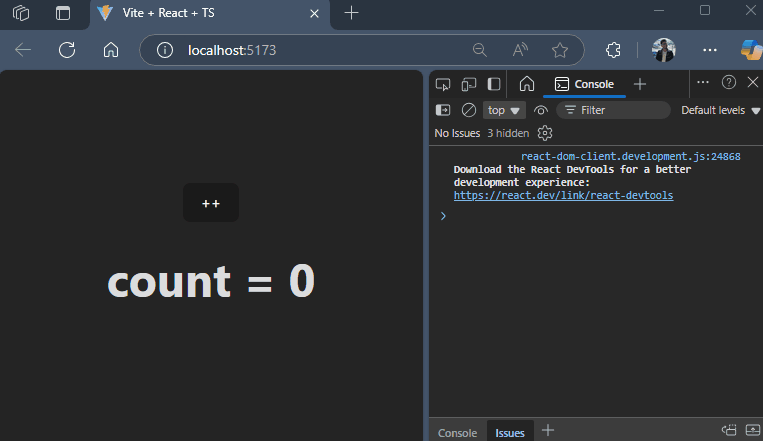Open the tab actions menu icon
Image resolution: width=763 pixels, height=441 pixels.
[x=63, y=13]
